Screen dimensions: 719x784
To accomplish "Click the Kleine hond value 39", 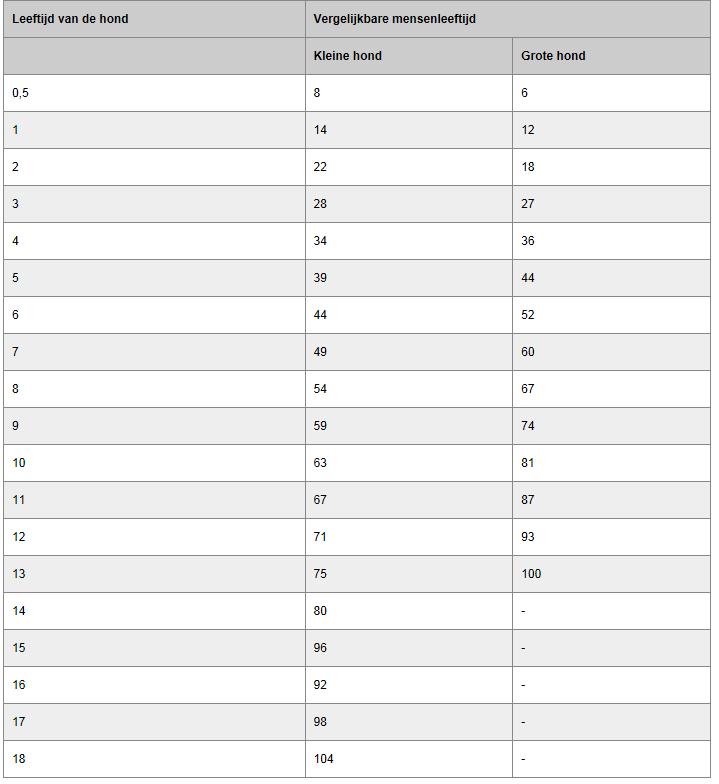I will click(x=320, y=278).
